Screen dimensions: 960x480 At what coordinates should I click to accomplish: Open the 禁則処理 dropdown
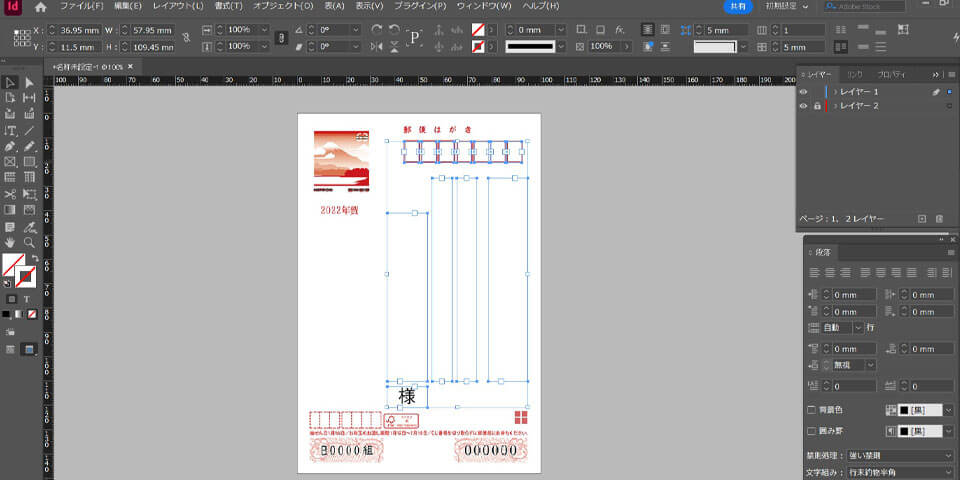(900, 455)
